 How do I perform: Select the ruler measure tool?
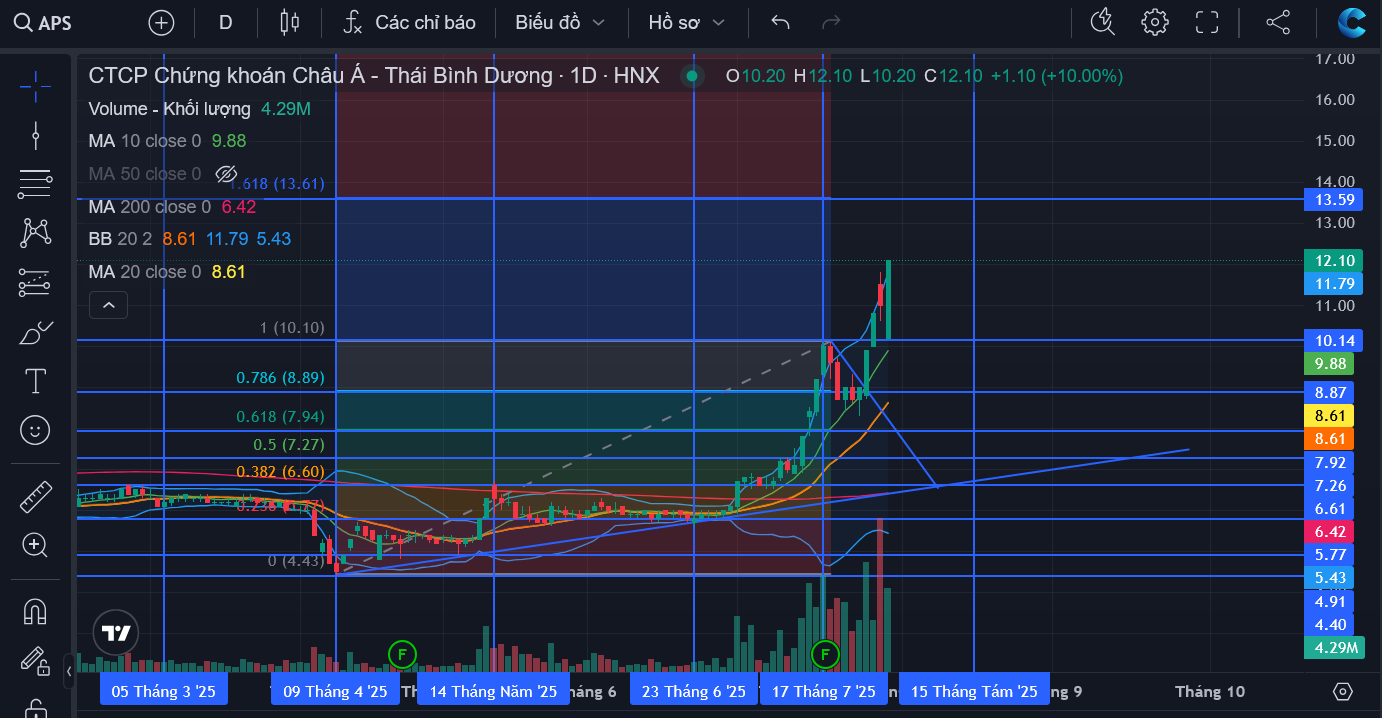(x=35, y=496)
